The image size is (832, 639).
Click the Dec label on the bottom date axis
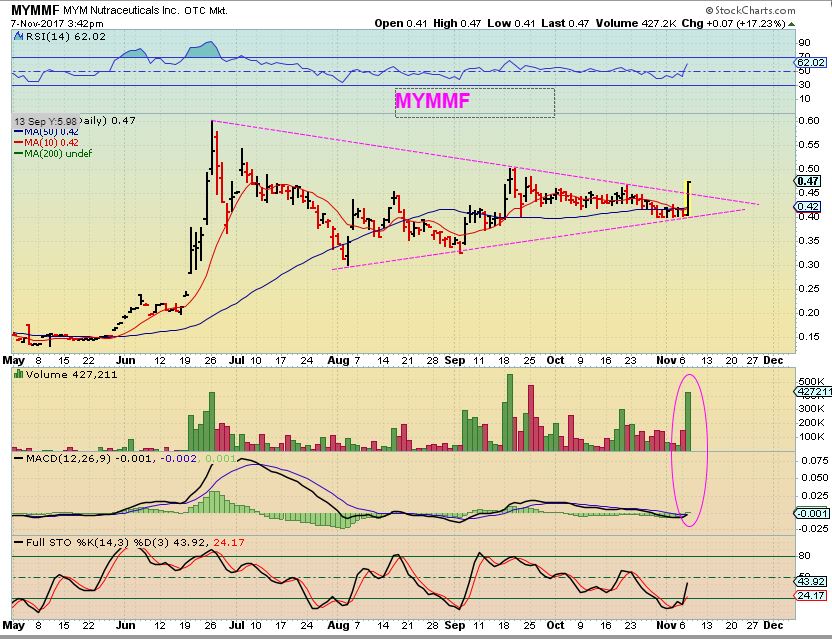coord(773,625)
